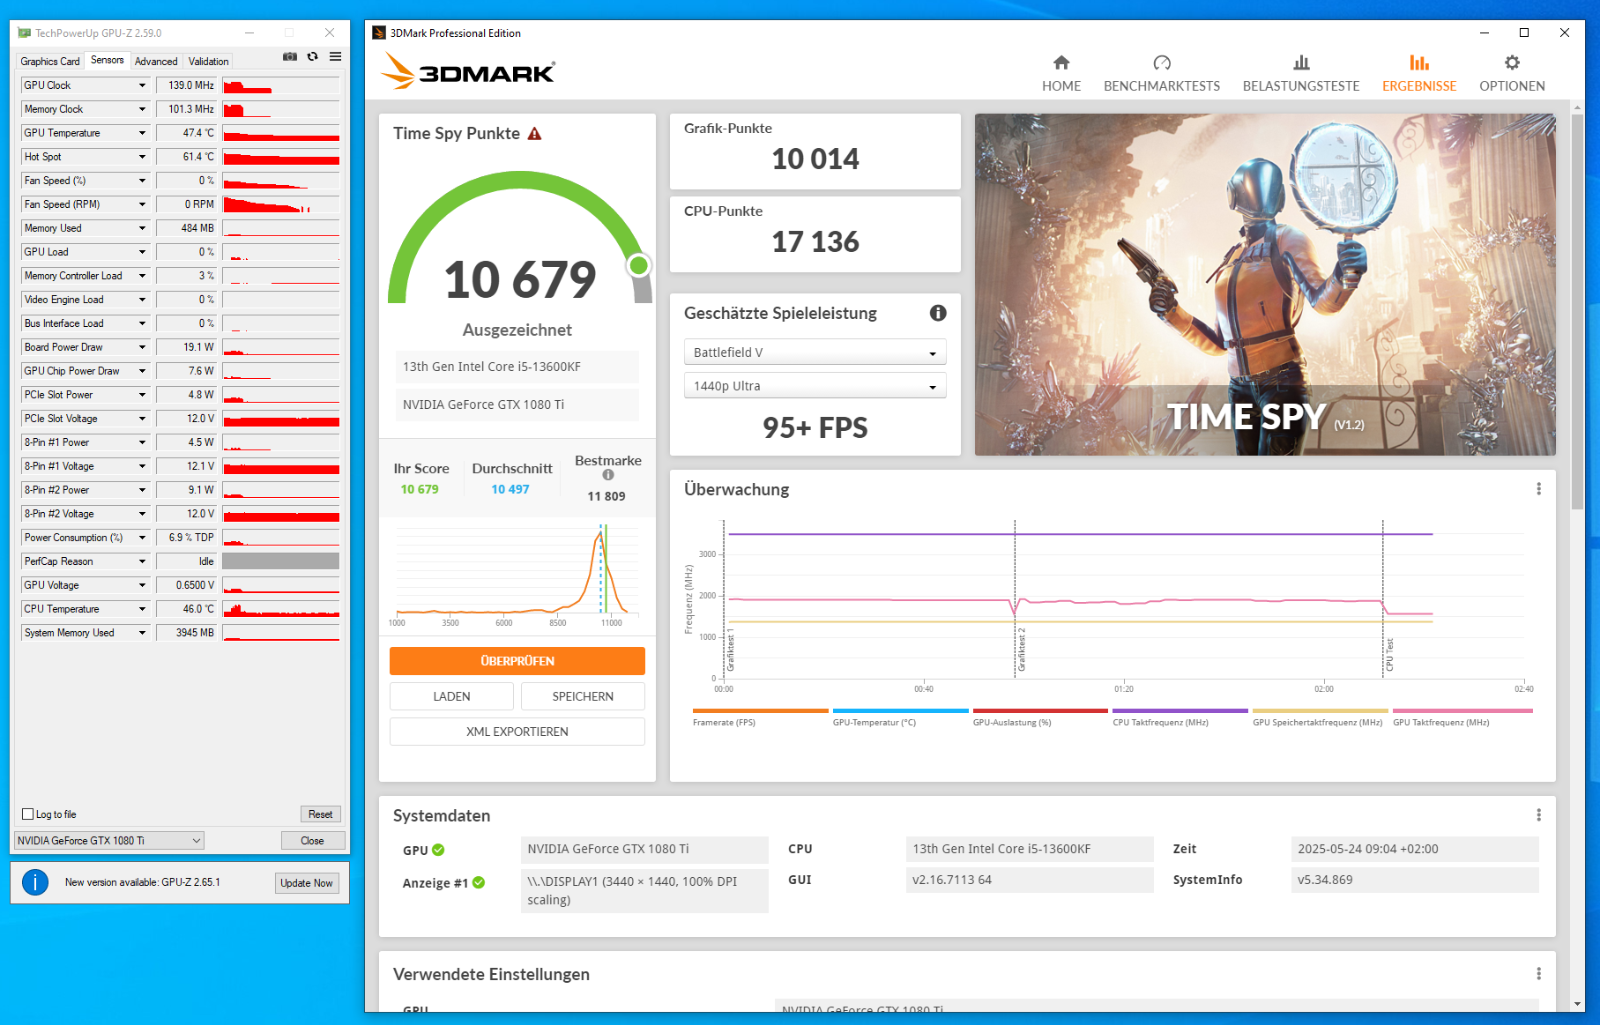The image size is (1600, 1025).
Task: Click the LADEN button
Action: click(x=452, y=696)
